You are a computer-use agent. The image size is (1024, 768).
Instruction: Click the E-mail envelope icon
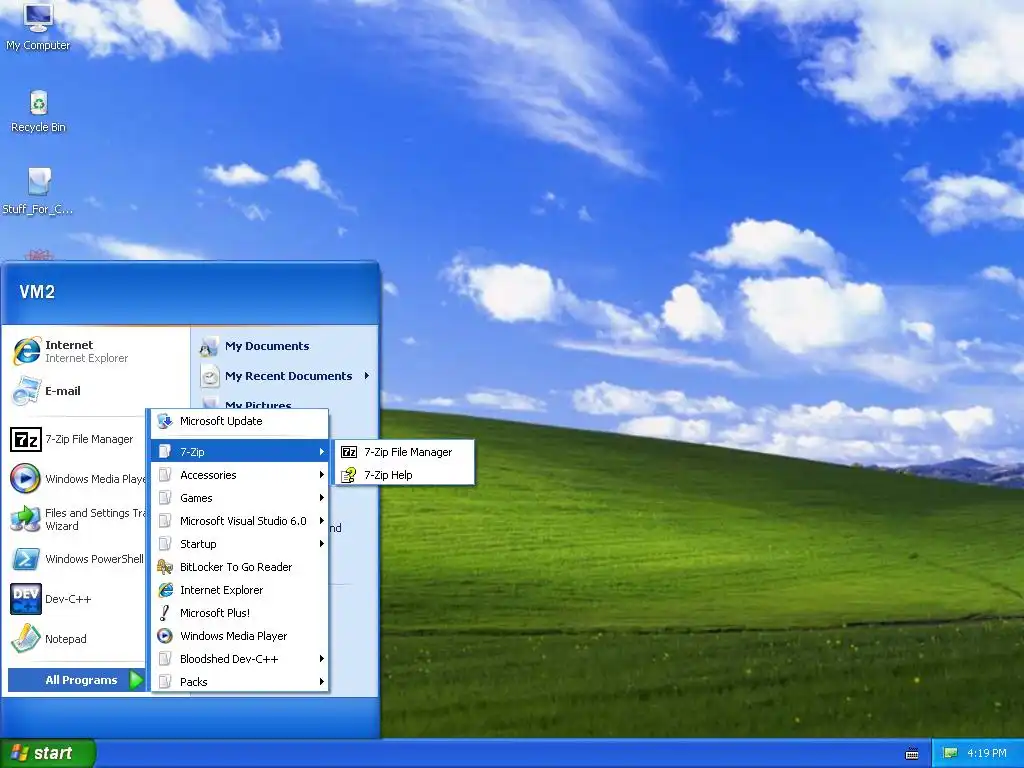27,391
